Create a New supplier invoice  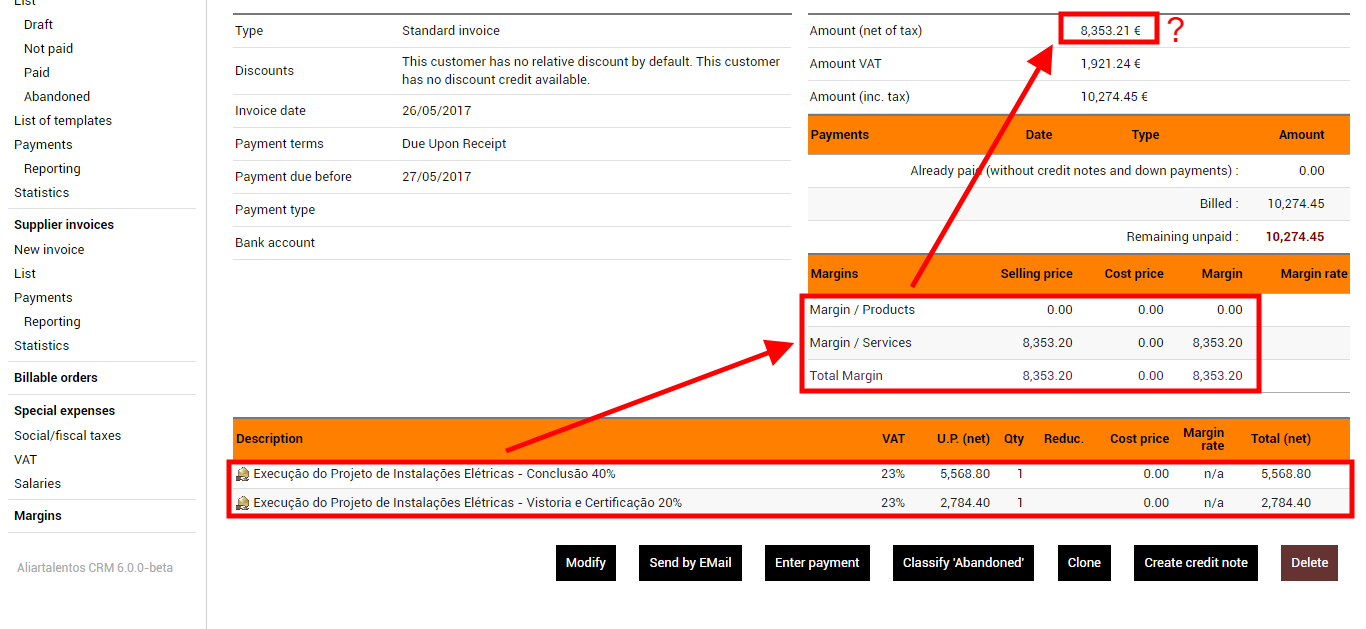[x=48, y=249]
